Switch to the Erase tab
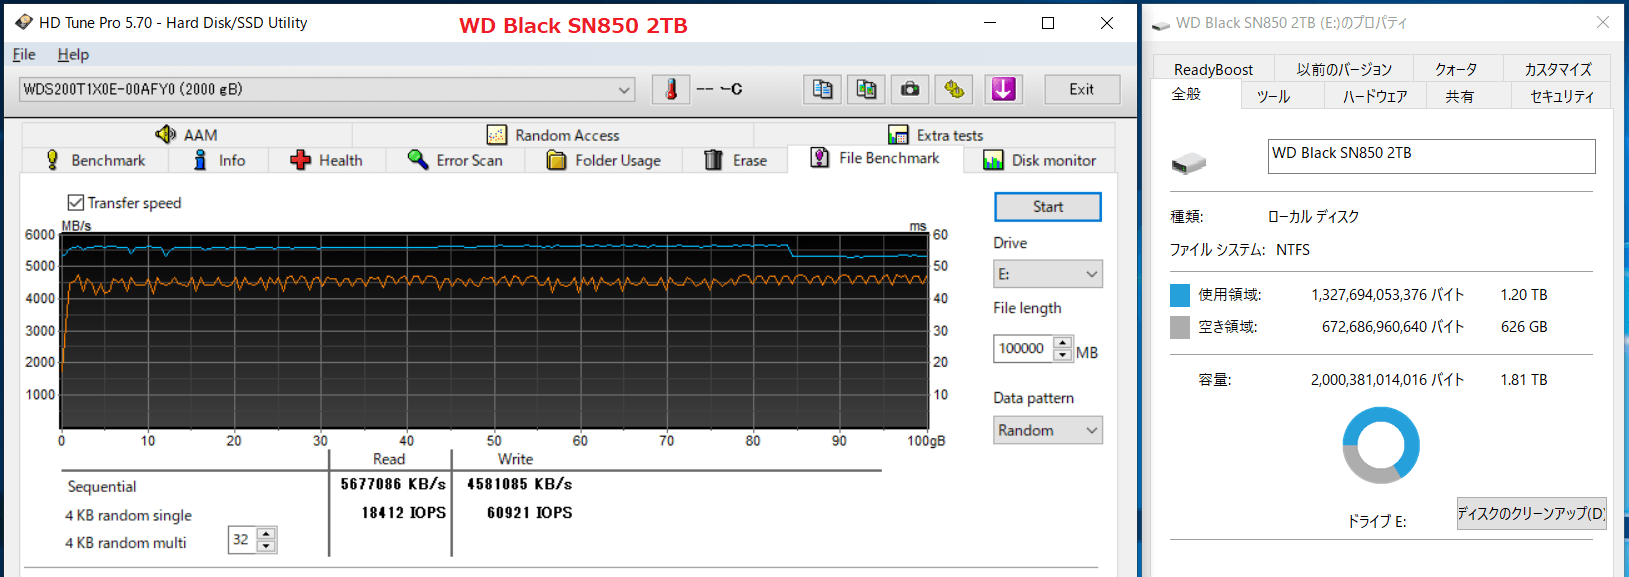The image size is (1629, 577). click(736, 160)
